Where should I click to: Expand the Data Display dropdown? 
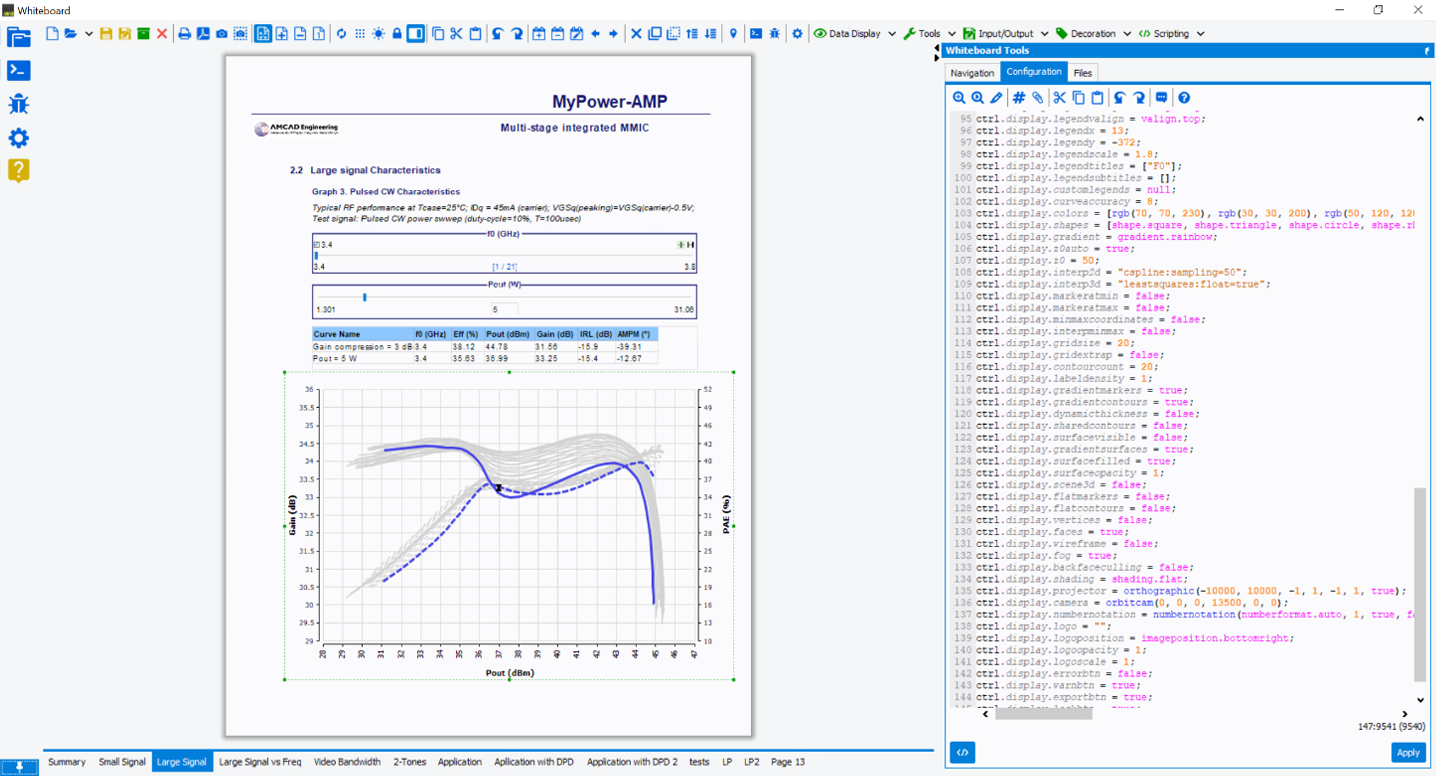(890, 33)
